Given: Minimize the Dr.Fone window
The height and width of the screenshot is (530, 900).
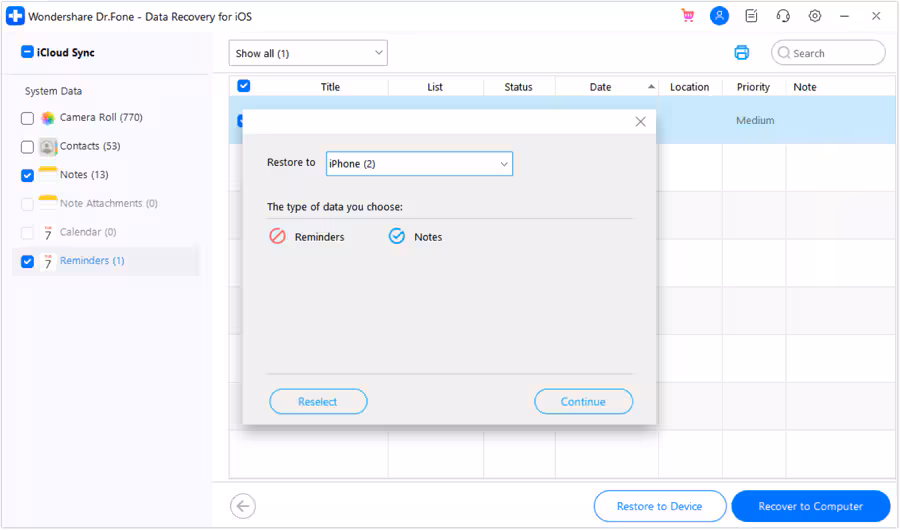Looking at the screenshot, I should tap(844, 16).
